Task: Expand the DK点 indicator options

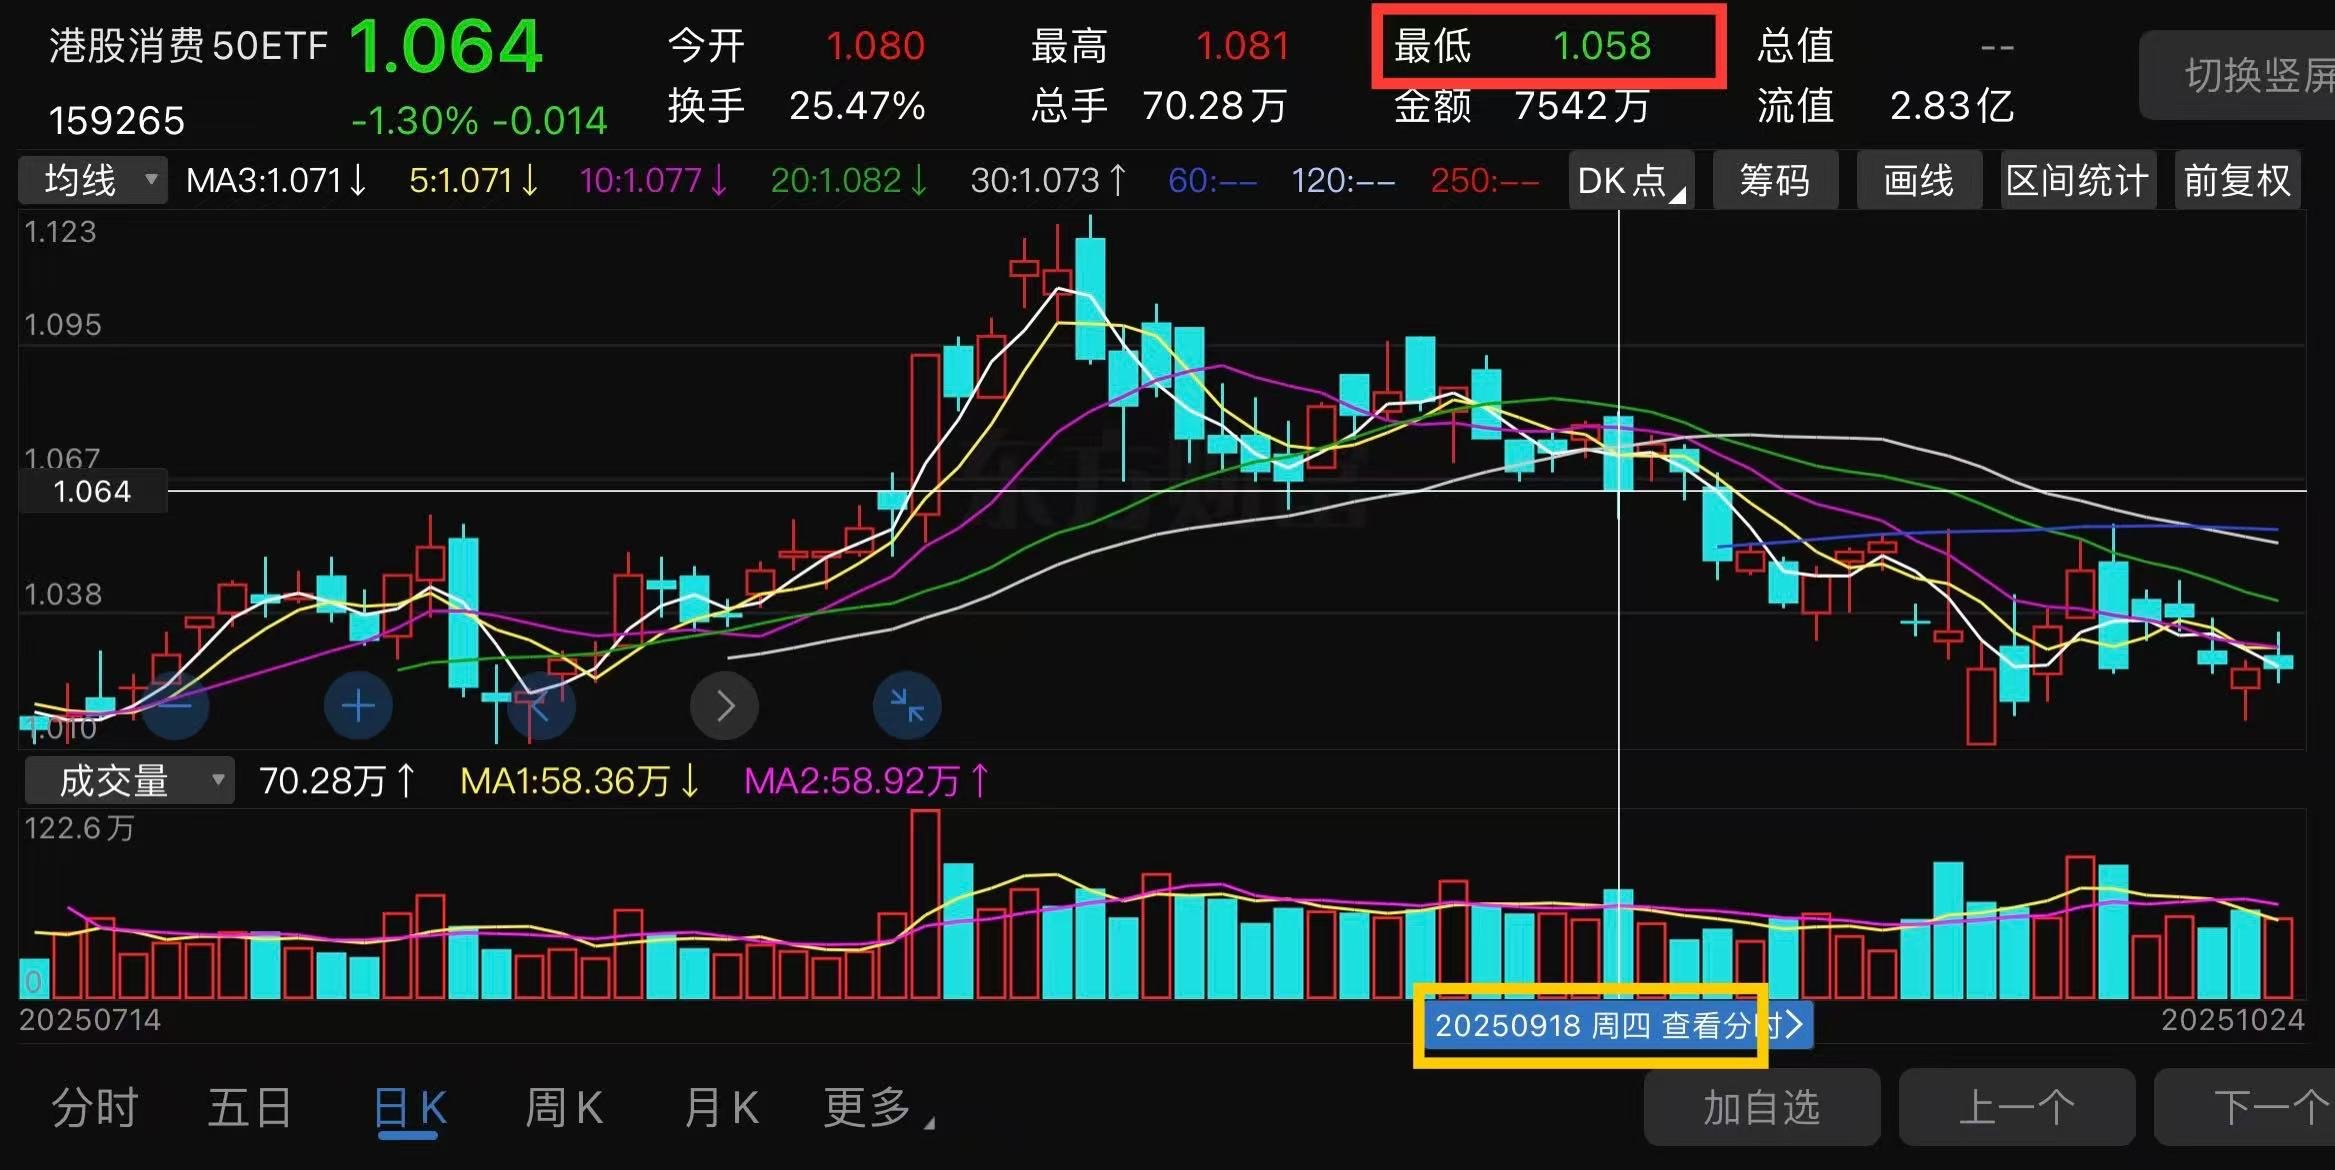Action: 1630,181
